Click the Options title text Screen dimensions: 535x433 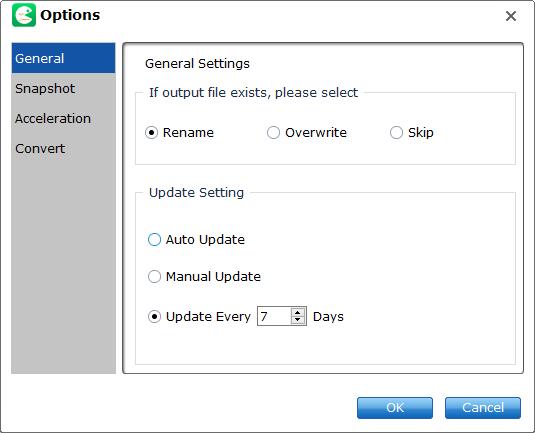coord(70,15)
